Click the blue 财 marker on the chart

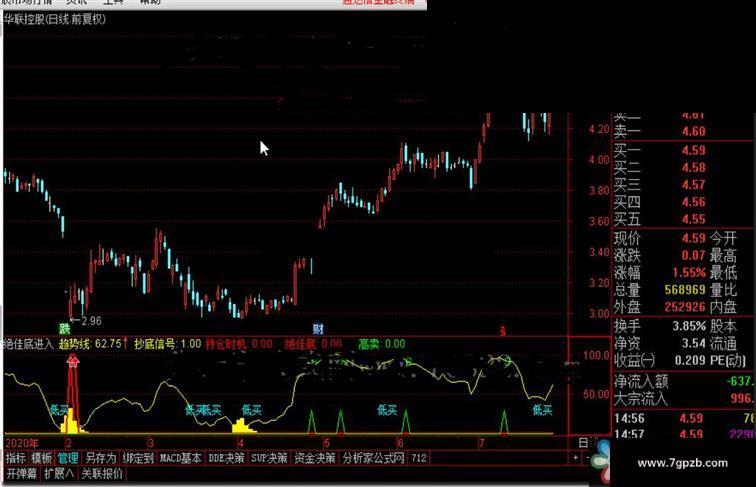coord(318,329)
